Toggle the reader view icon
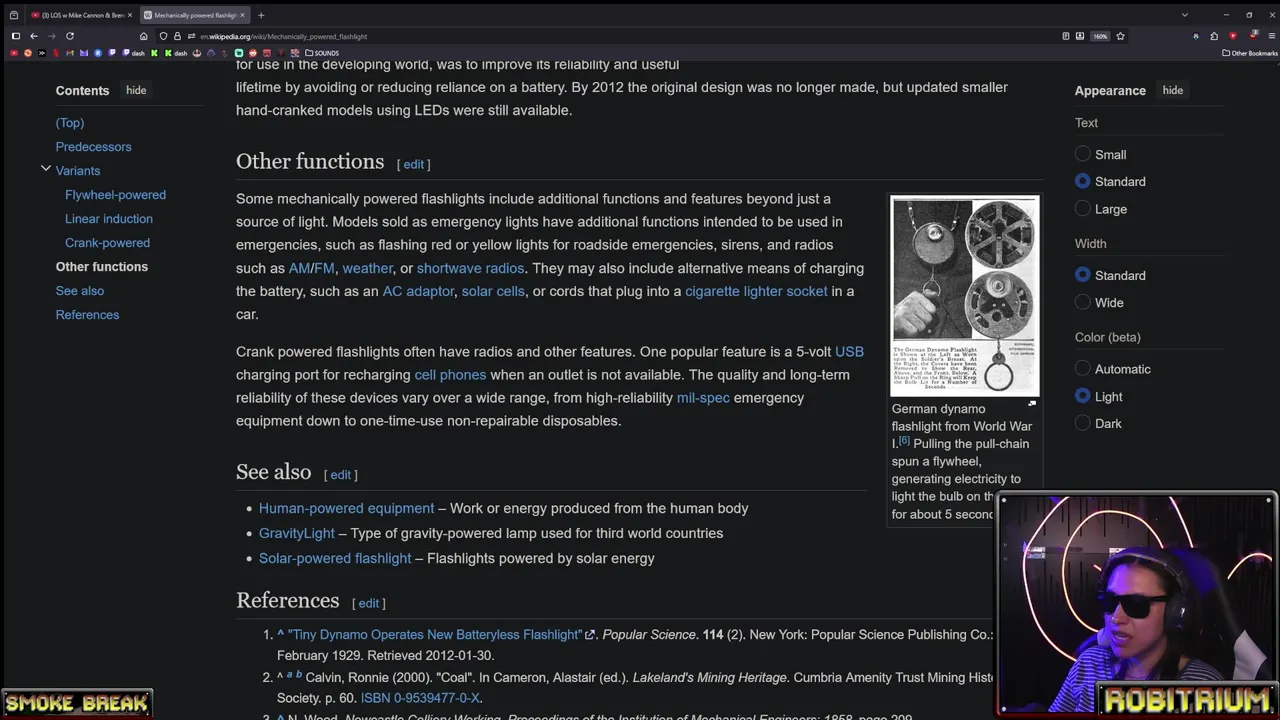Screen dimensions: 1280x720 pos(1066,36)
